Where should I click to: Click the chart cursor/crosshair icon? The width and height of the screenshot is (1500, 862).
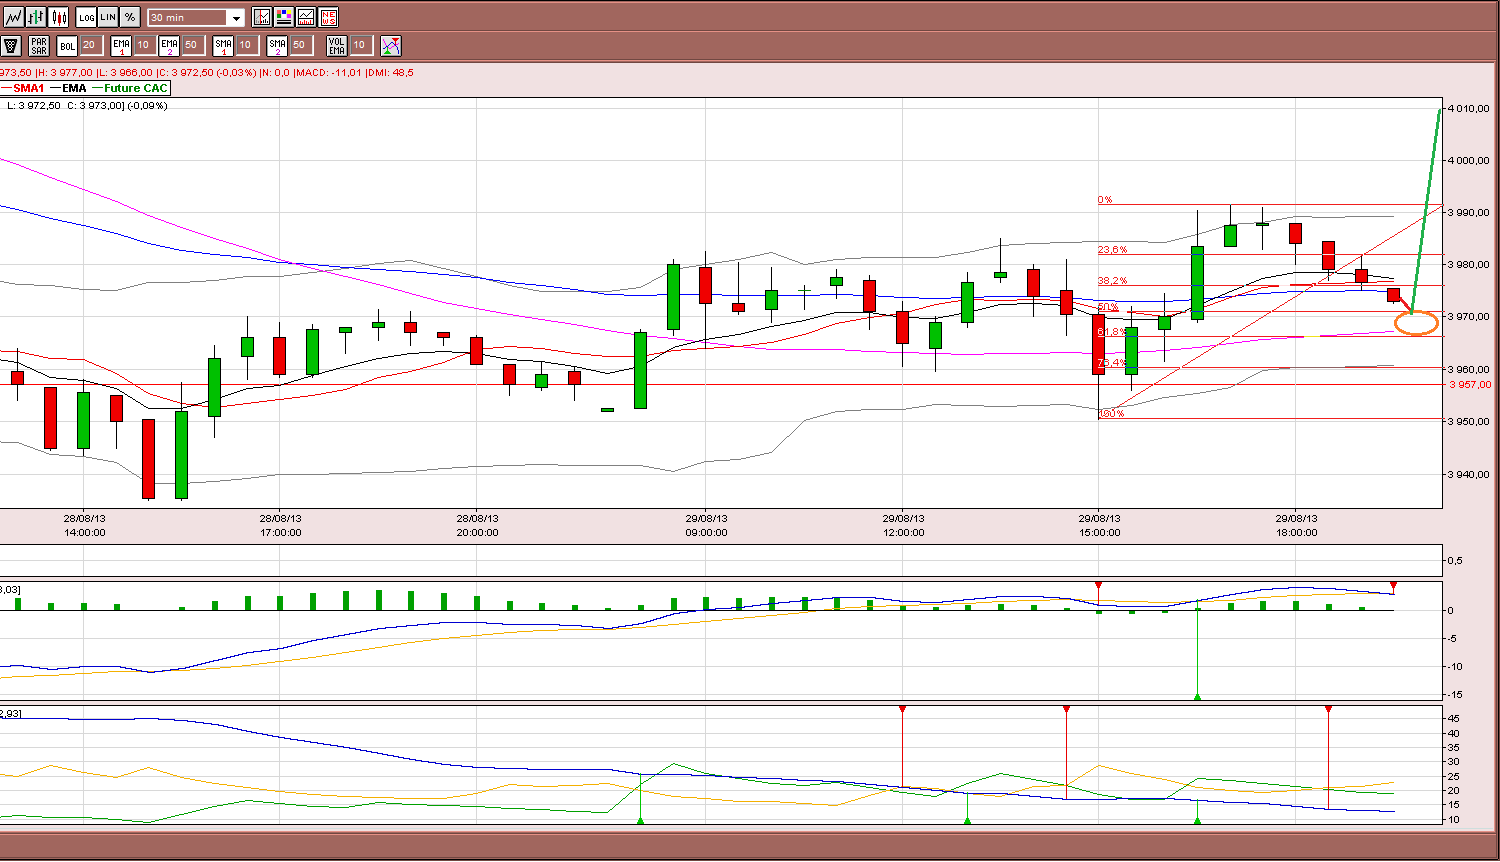pos(262,17)
